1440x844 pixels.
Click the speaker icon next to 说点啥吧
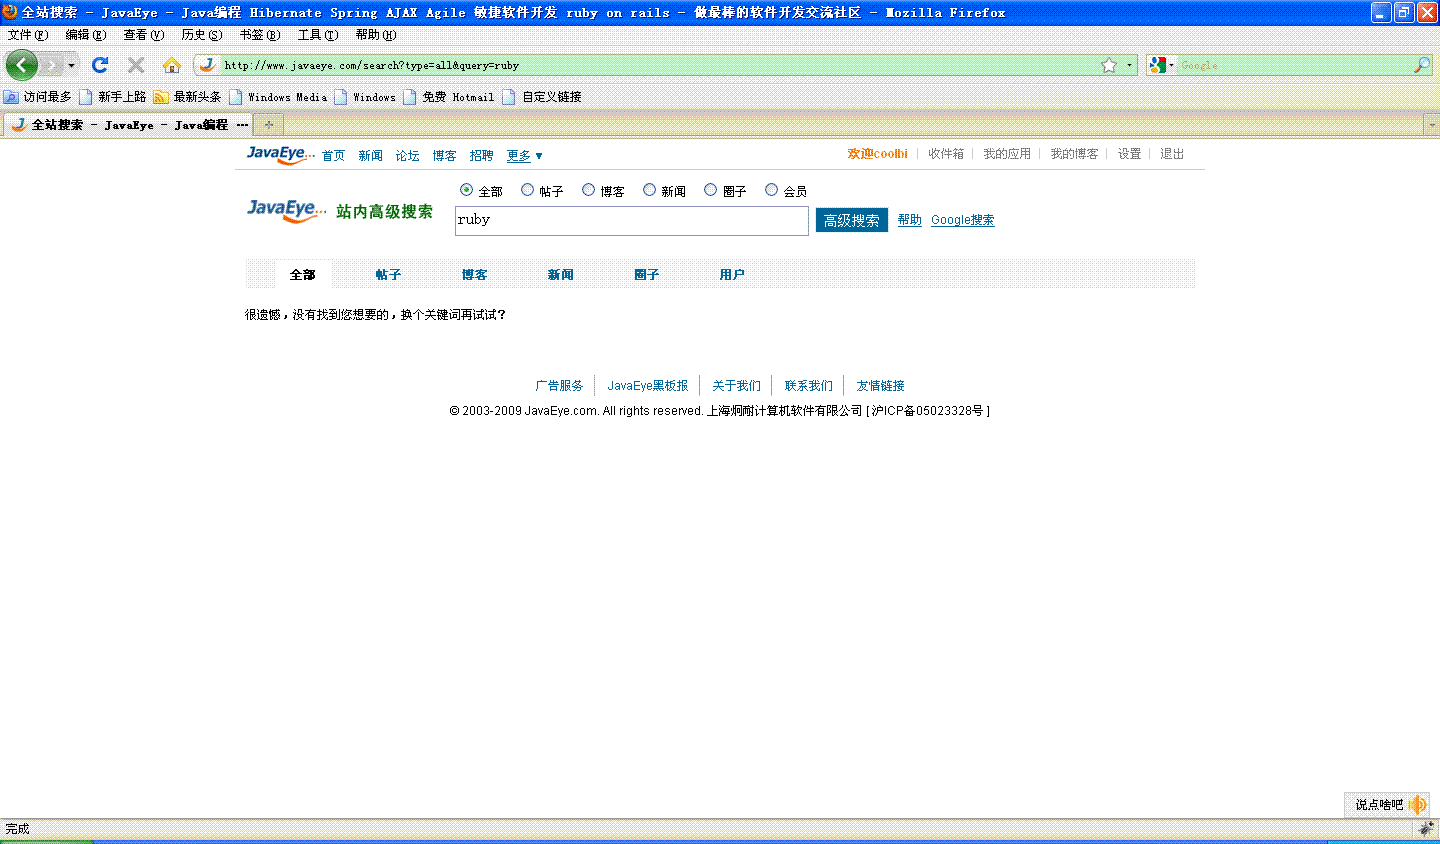pos(1417,805)
